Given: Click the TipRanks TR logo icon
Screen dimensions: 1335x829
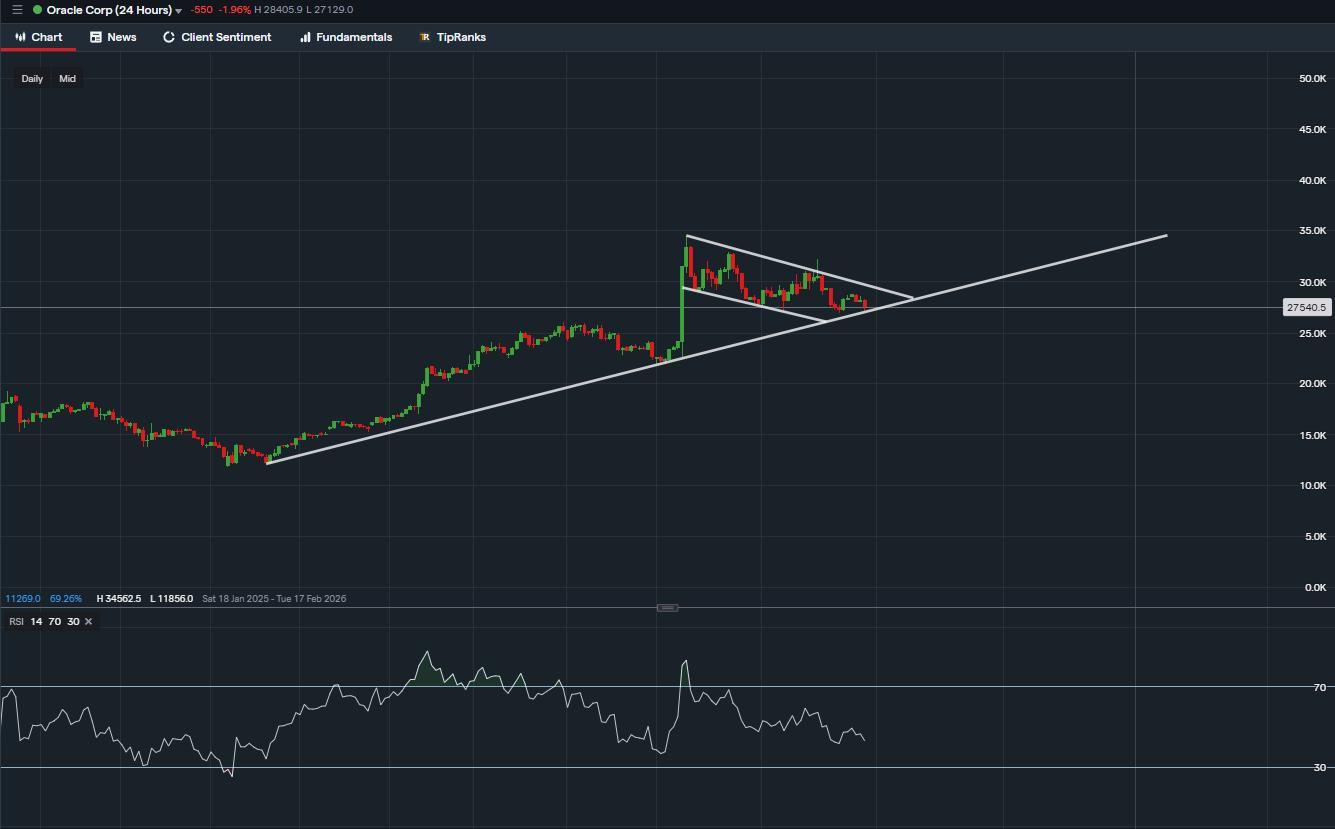Looking at the screenshot, I should click(425, 37).
